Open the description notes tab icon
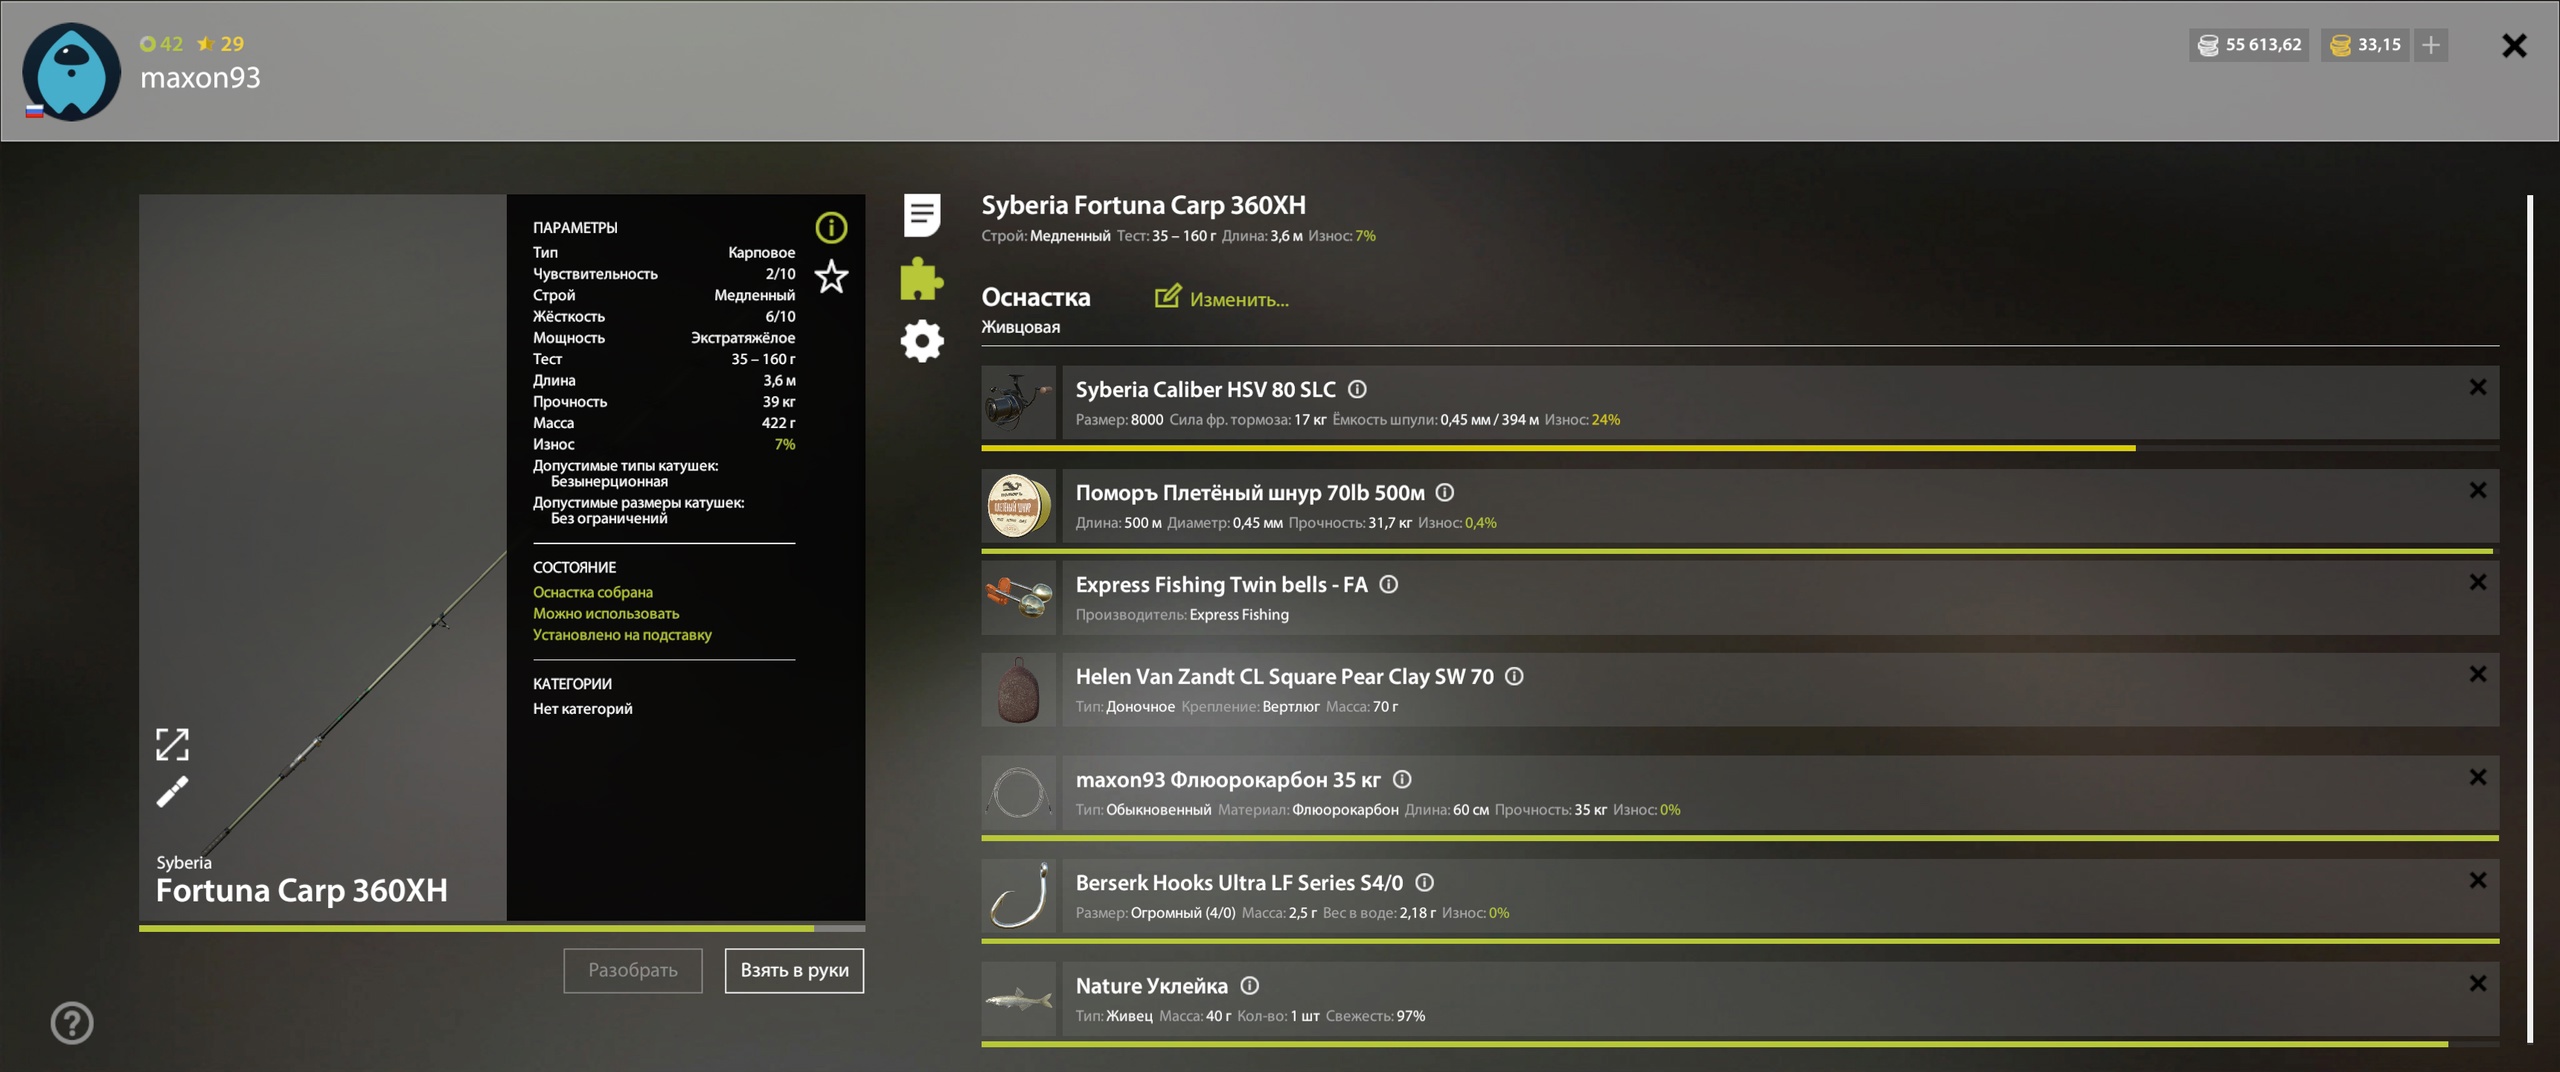This screenshot has height=1072, width=2560. tap(922, 215)
